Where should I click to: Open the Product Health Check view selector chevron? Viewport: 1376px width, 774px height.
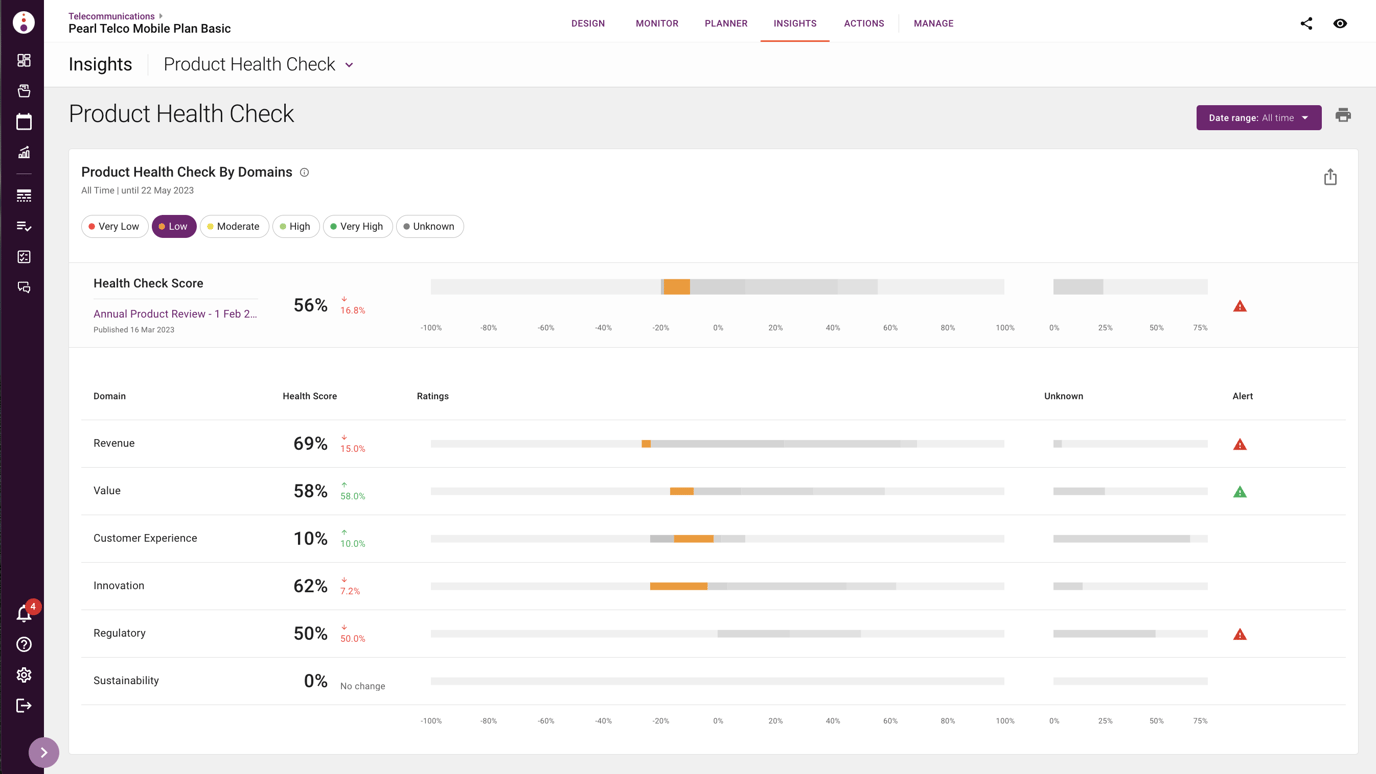click(x=348, y=64)
